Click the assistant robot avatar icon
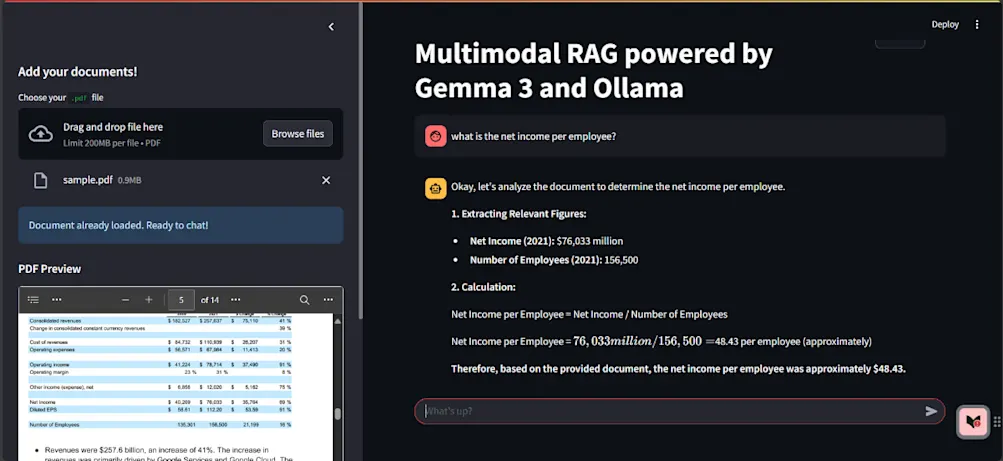Viewport: 1003px width, 461px height. pos(436,189)
